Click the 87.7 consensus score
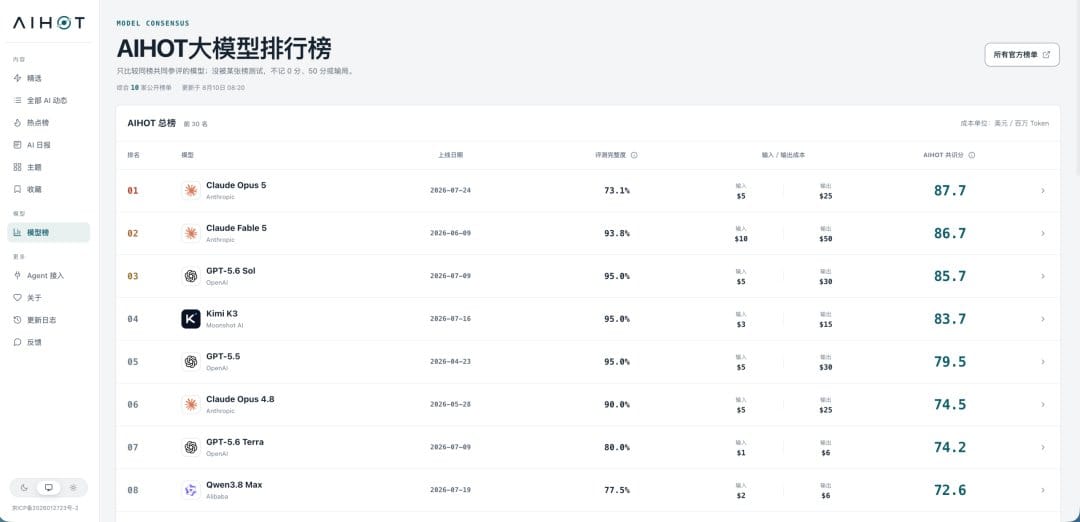Image resolution: width=1080 pixels, height=522 pixels. click(x=950, y=191)
